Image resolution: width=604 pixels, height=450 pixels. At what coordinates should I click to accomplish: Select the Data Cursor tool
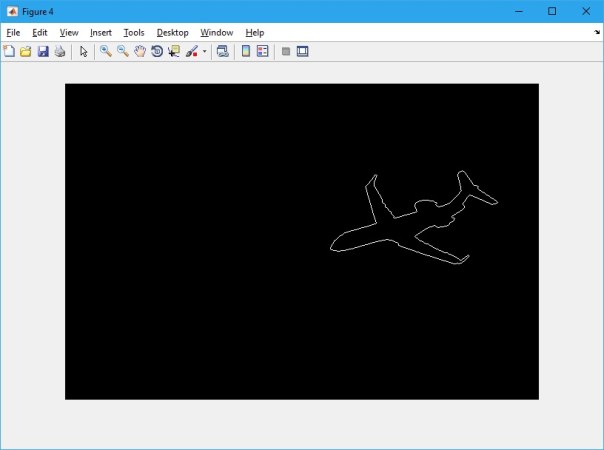tap(174, 51)
